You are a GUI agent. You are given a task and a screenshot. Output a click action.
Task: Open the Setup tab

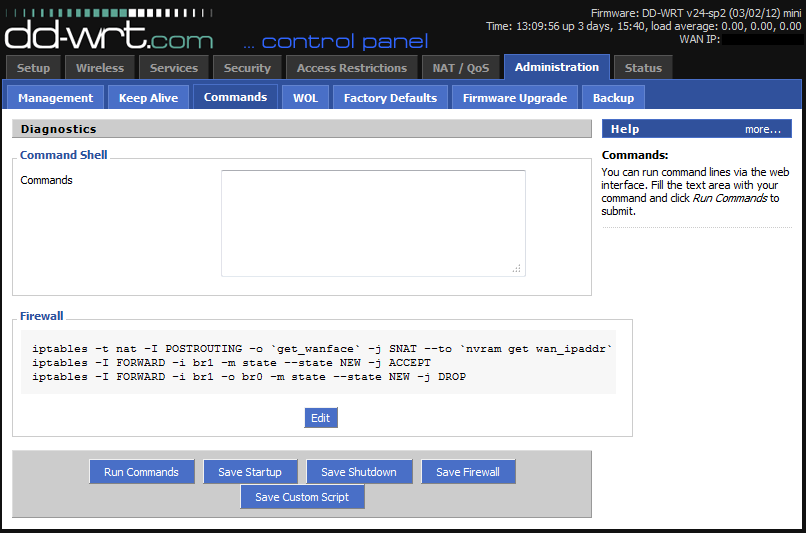(34, 68)
